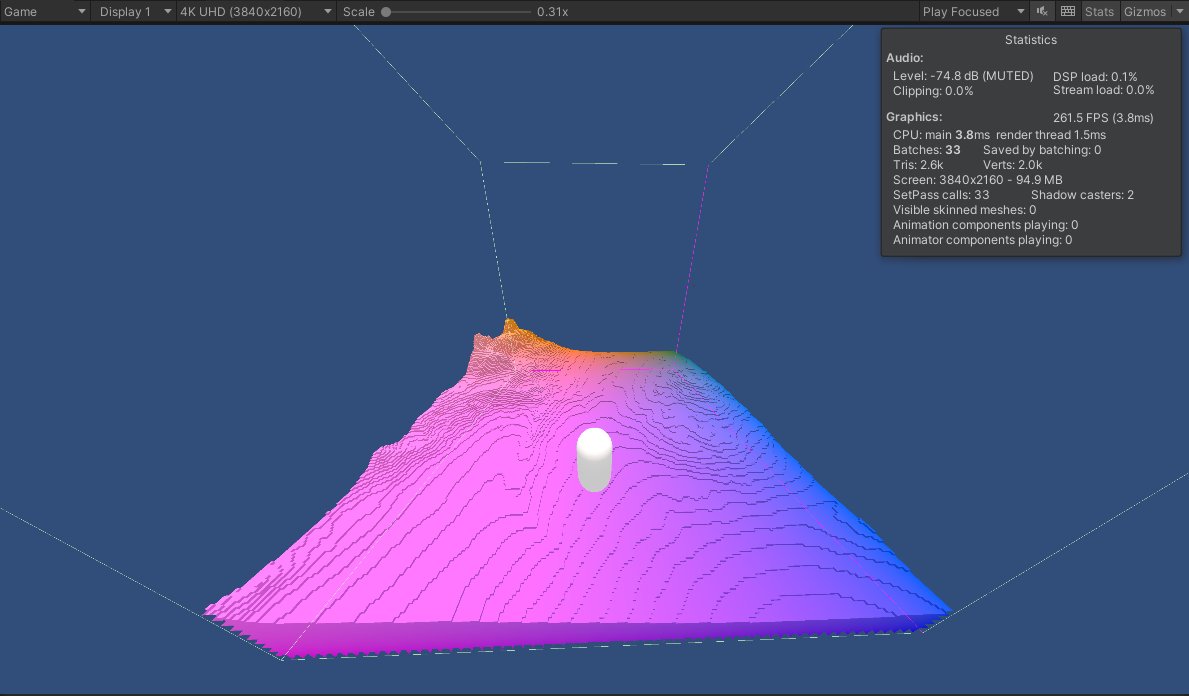This screenshot has height=696, width=1189.
Task: Click the Saved by batching: 0 text
Action: [1042, 149]
